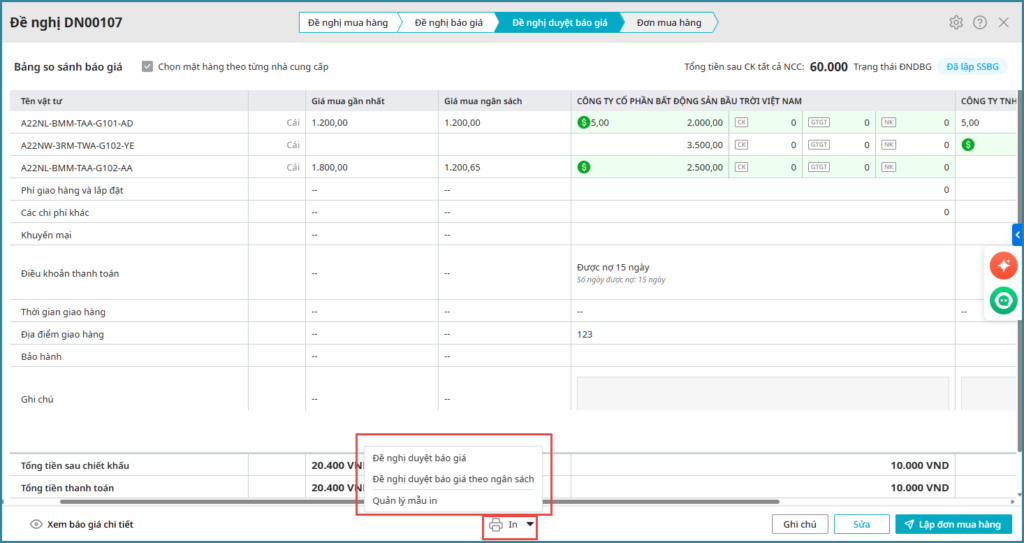Click CK badge in A22NW-3RM-TWA-G102-YE row
Viewport: 1024px width, 543px height.
pos(741,145)
